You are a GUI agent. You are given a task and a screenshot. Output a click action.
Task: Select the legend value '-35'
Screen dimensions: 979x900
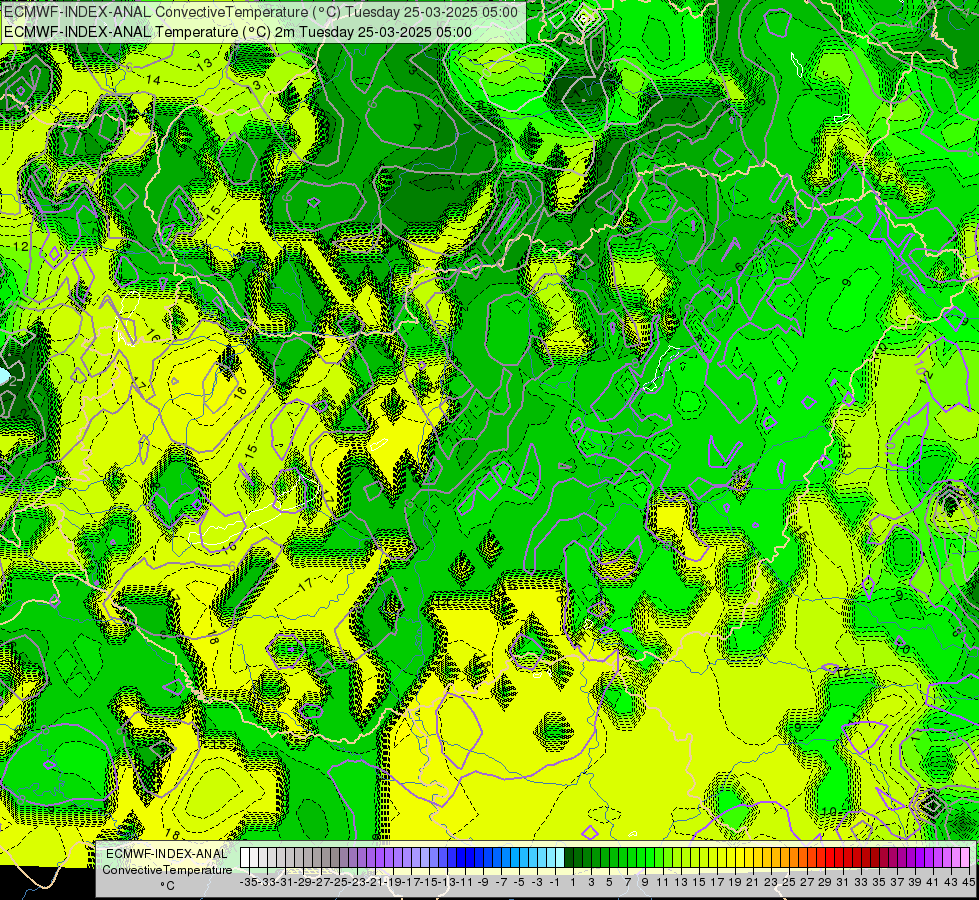coord(249,883)
